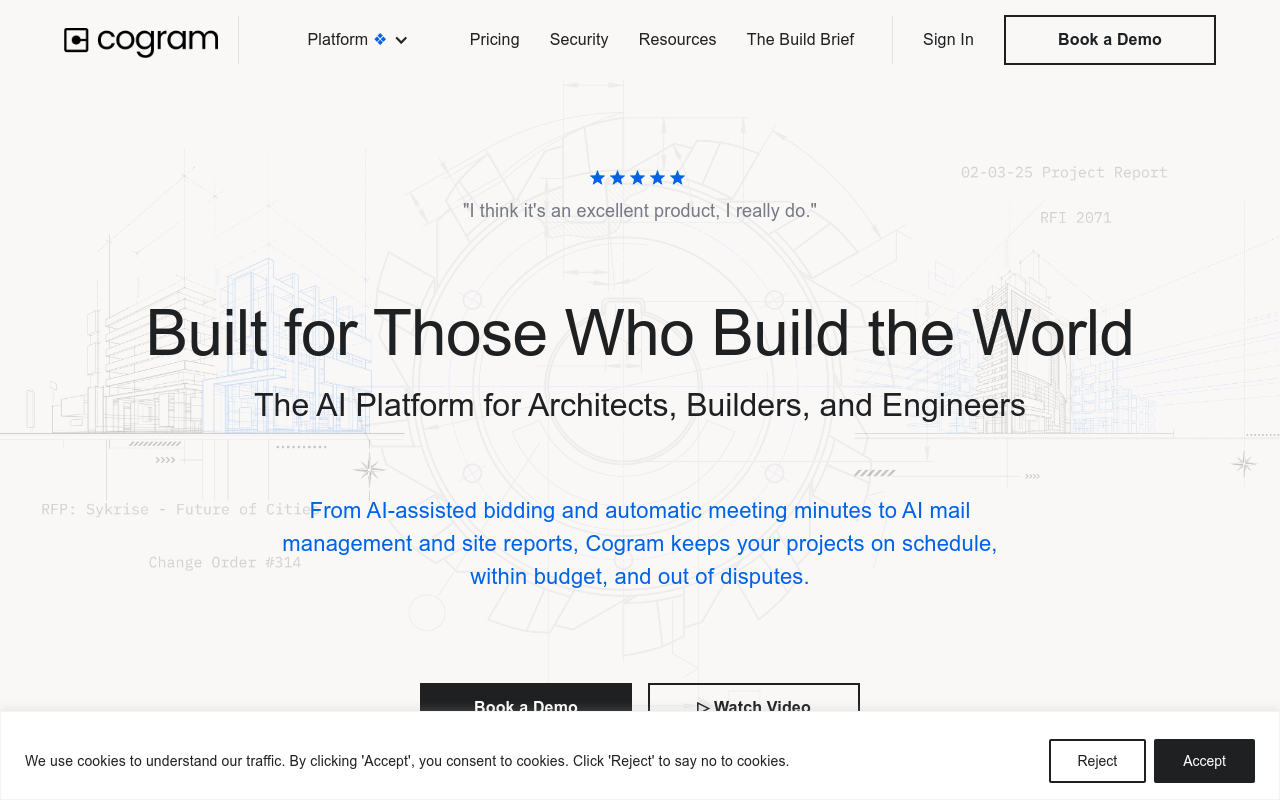Click the Sign In link
Screen dimensions: 1280x800
tap(948, 40)
